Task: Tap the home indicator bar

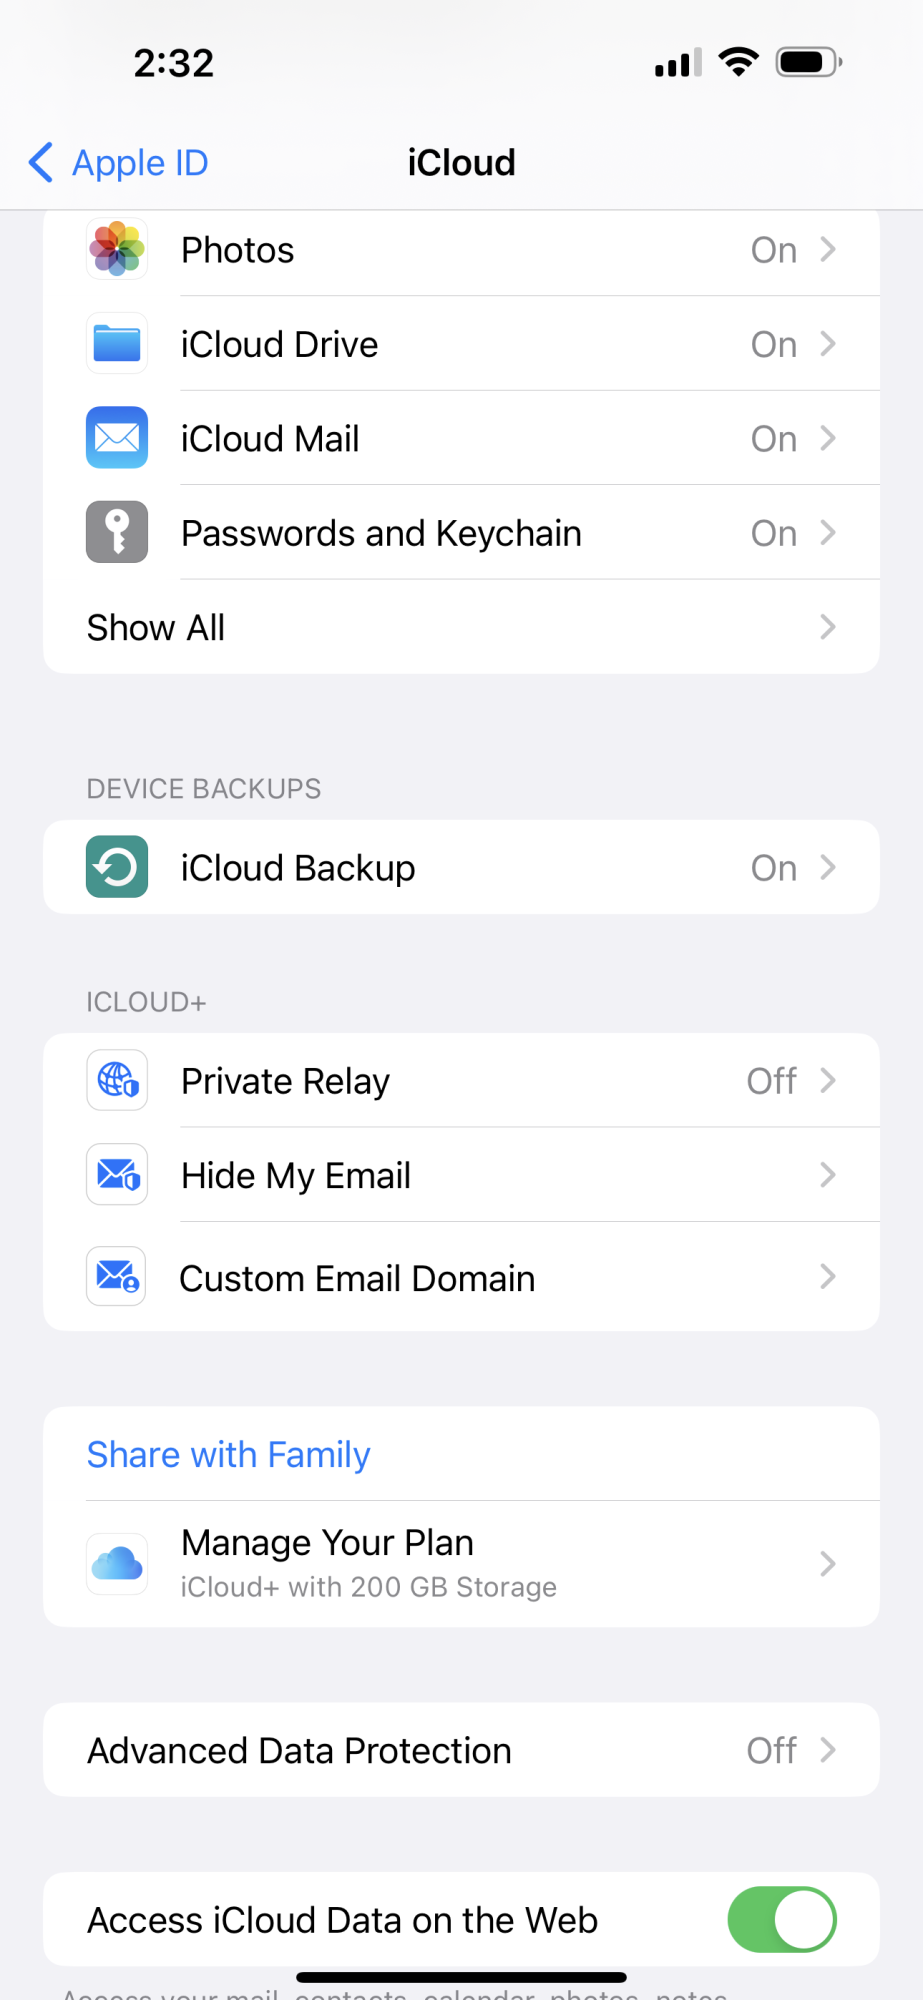Action: coord(461,1977)
